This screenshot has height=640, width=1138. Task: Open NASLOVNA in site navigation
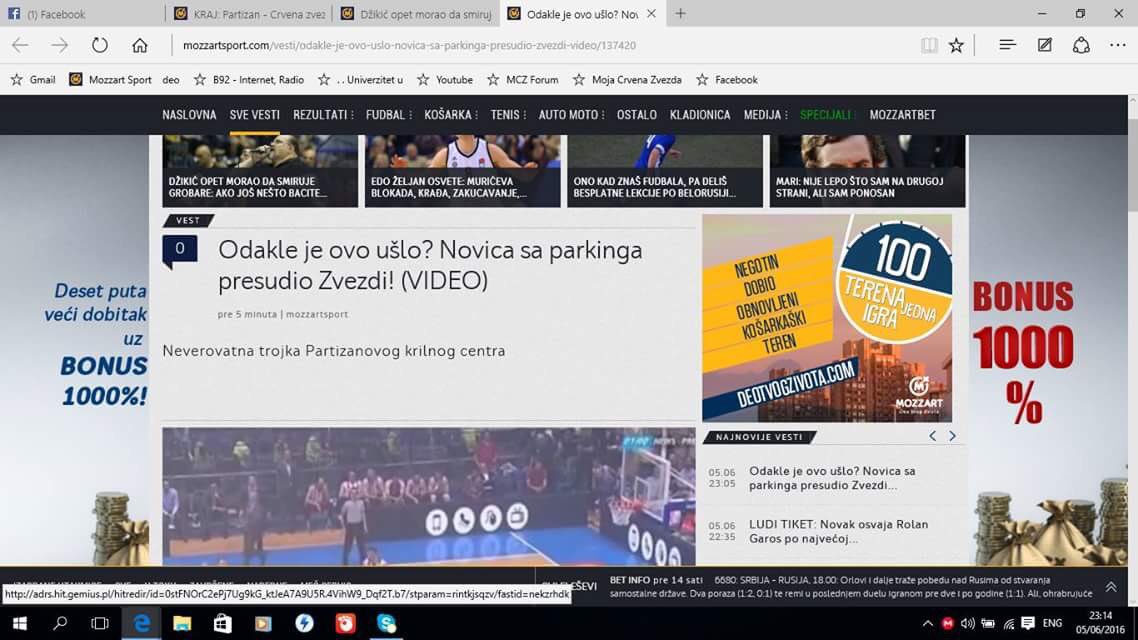[189, 115]
